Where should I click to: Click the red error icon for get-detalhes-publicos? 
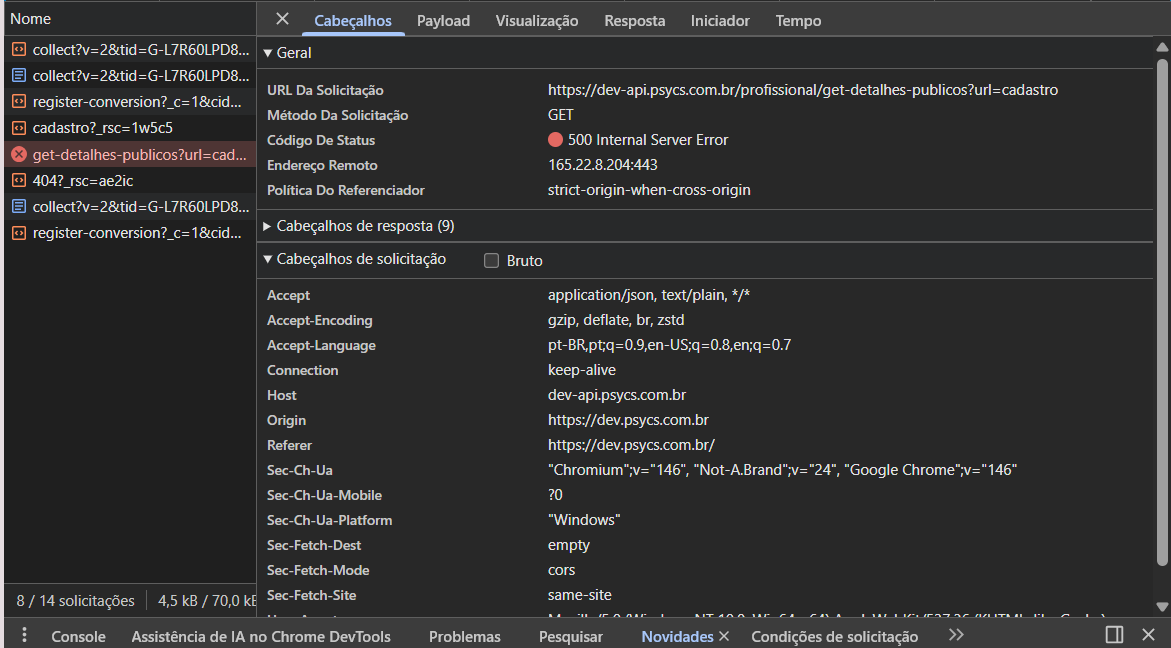pos(18,155)
